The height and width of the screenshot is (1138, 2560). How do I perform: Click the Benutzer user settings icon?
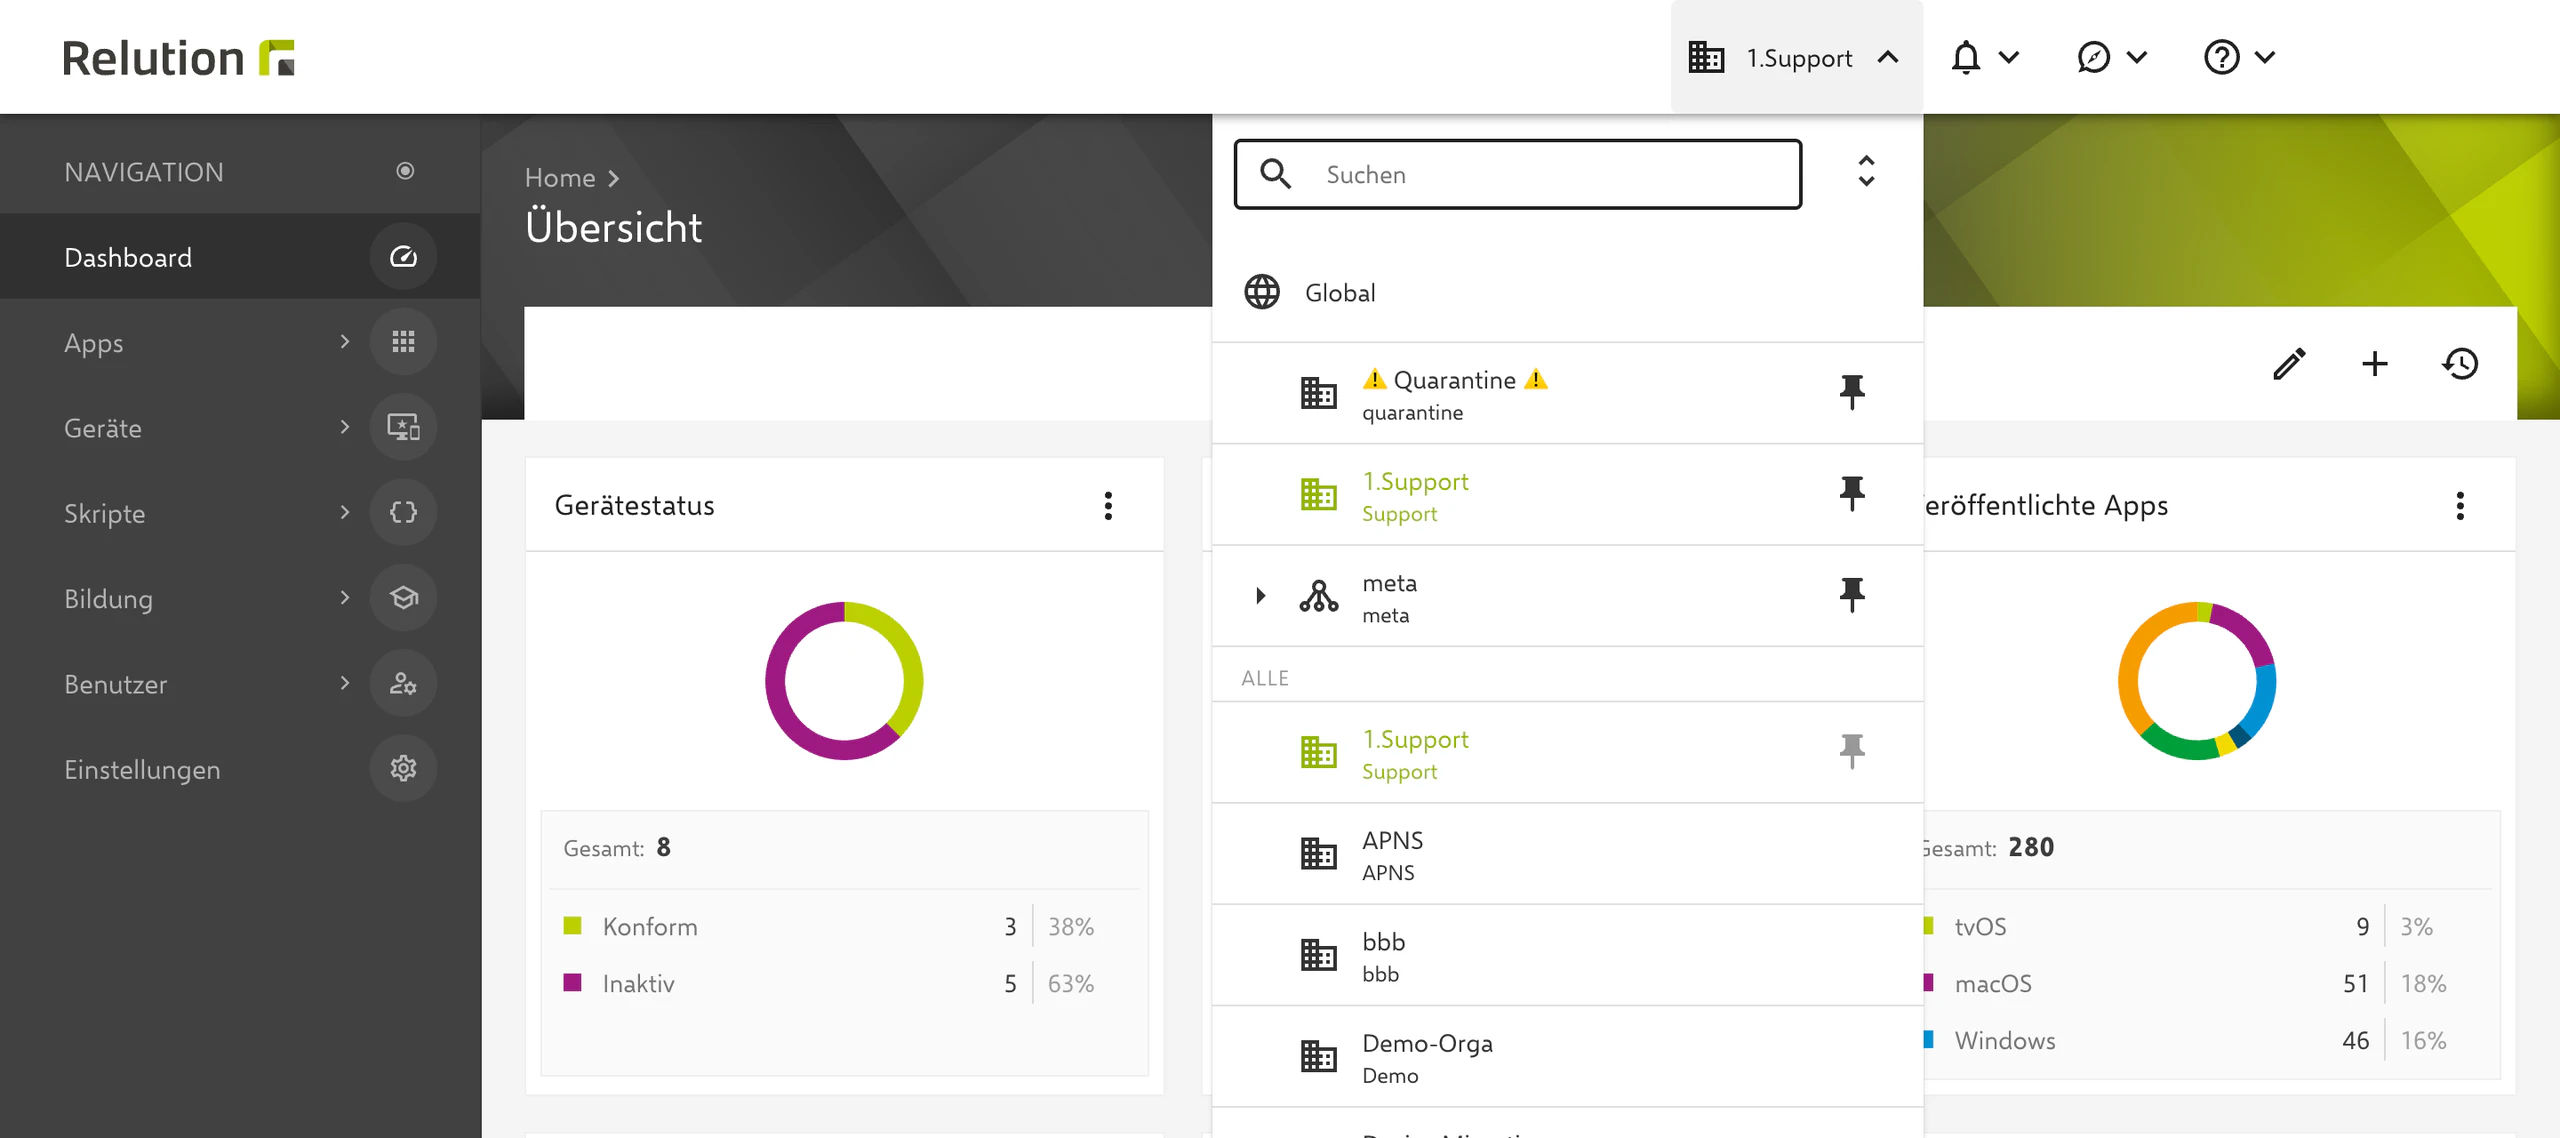click(403, 684)
